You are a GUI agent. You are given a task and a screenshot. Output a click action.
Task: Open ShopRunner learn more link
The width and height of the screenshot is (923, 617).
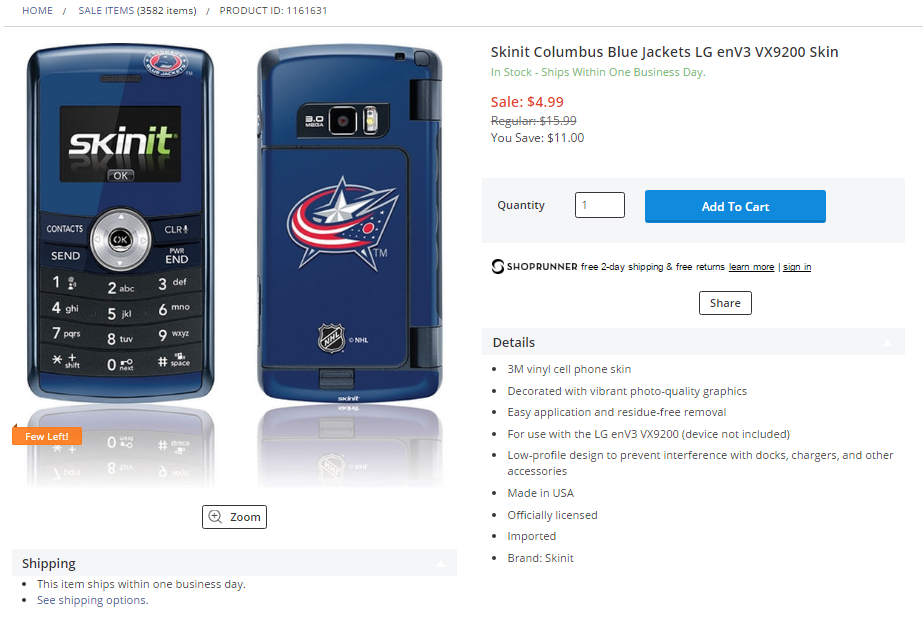pos(751,267)
